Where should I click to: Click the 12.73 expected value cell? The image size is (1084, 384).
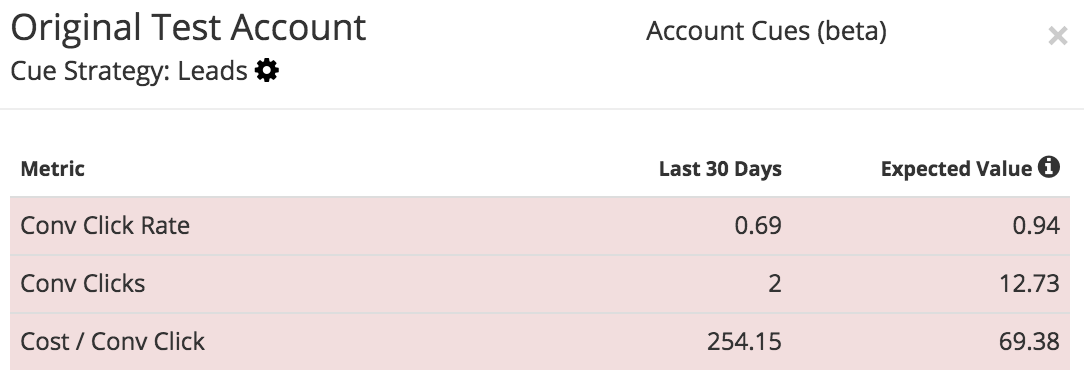1030,284
